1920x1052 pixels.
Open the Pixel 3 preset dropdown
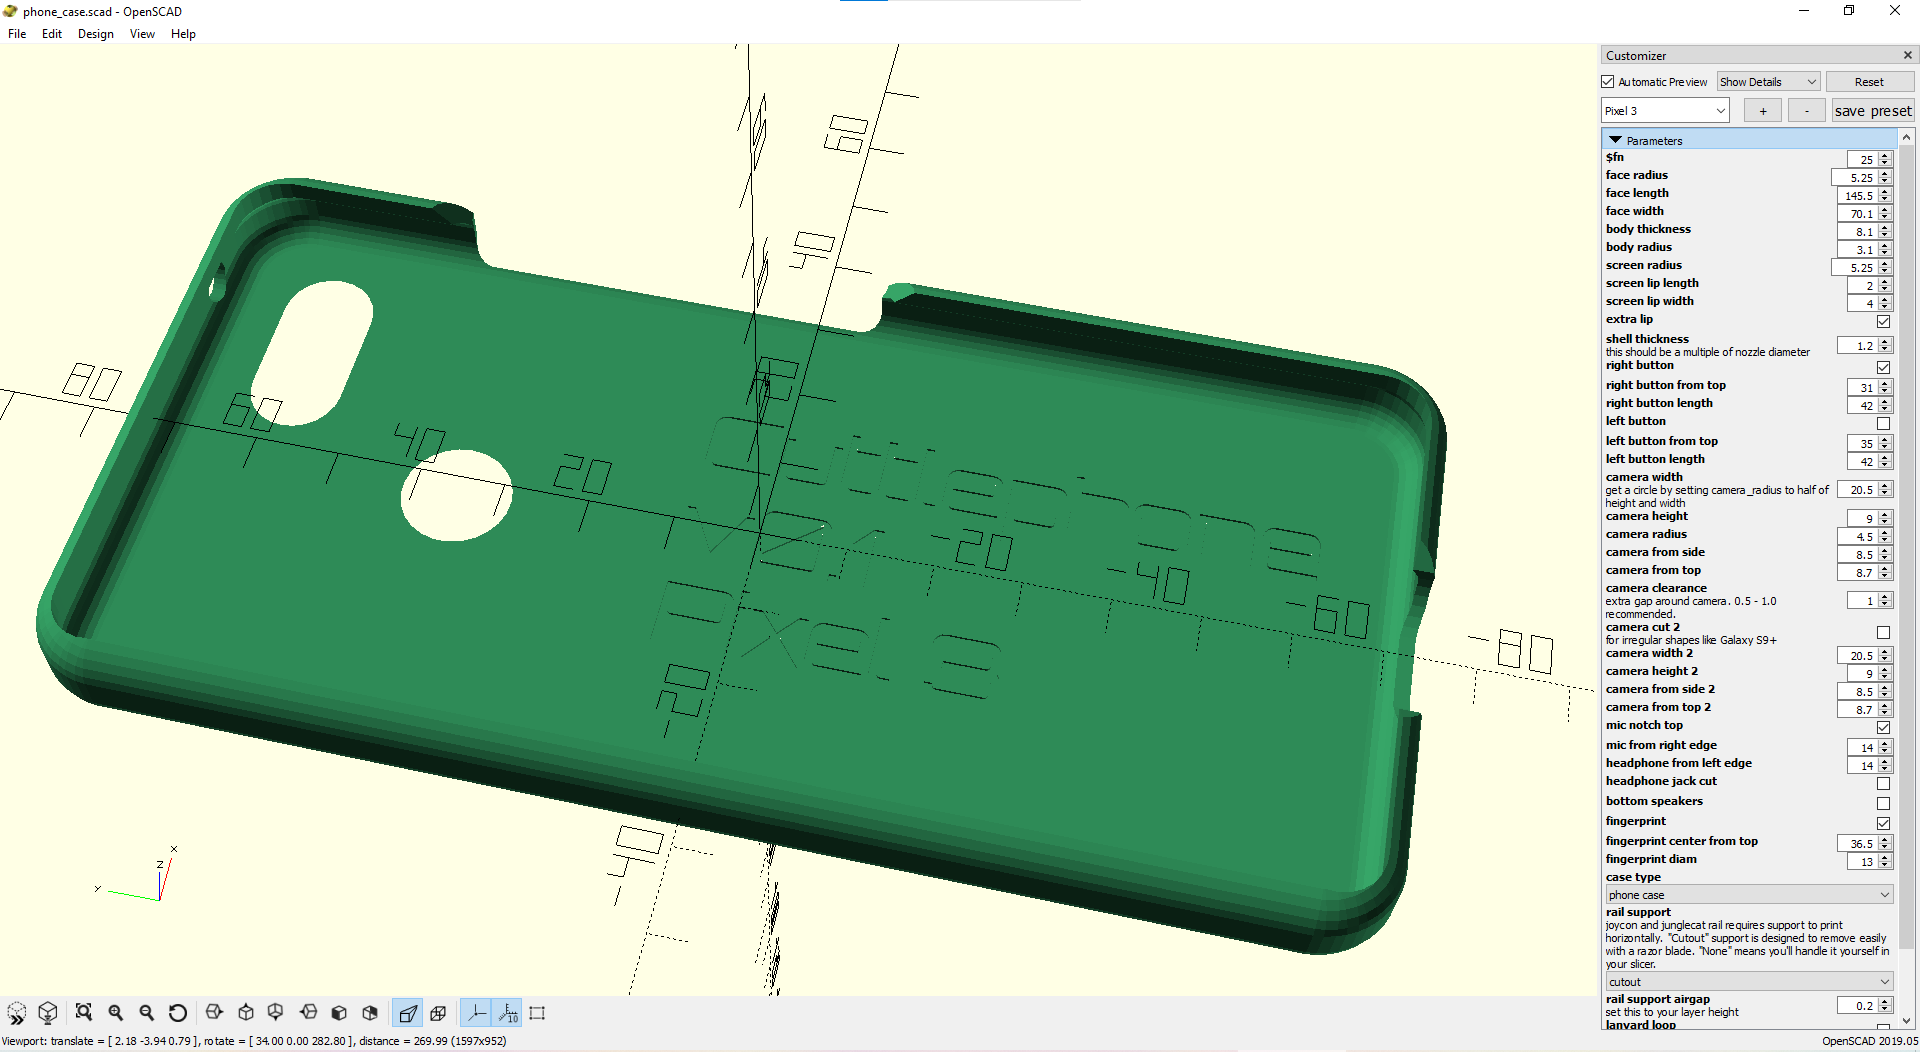(1665, 111)
